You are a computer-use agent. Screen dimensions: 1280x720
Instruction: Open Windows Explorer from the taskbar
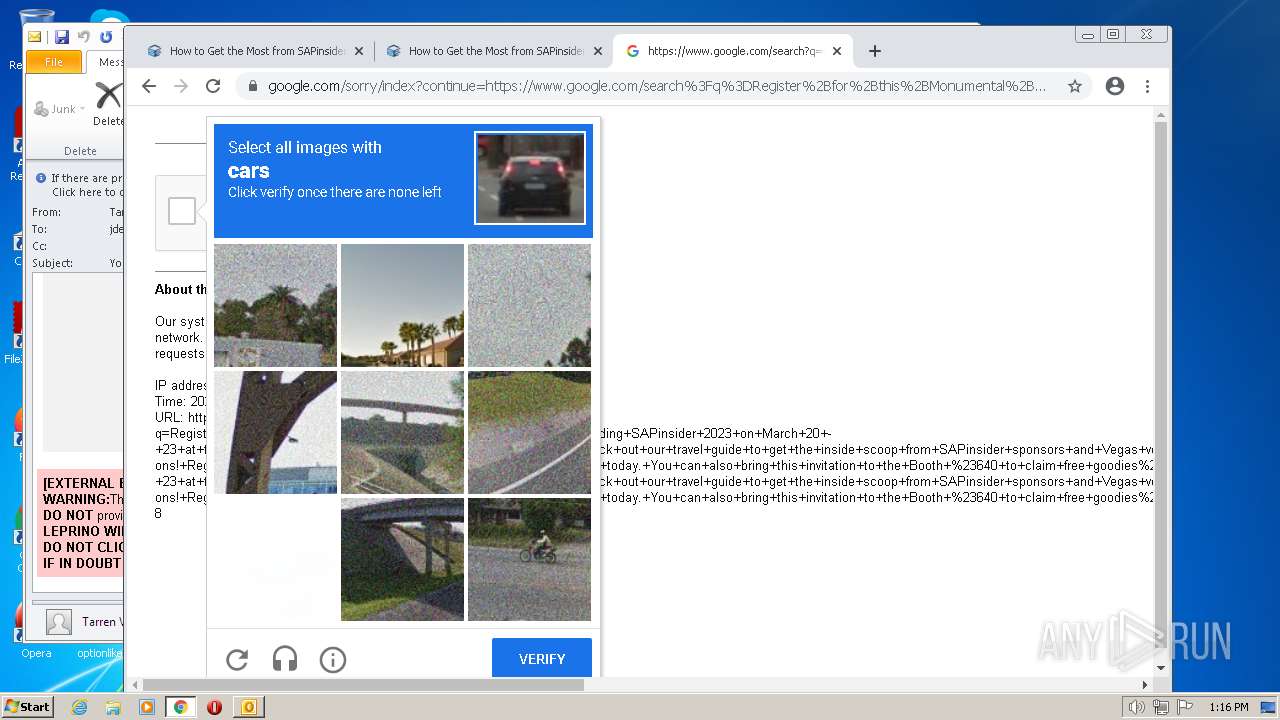[113, 707]
